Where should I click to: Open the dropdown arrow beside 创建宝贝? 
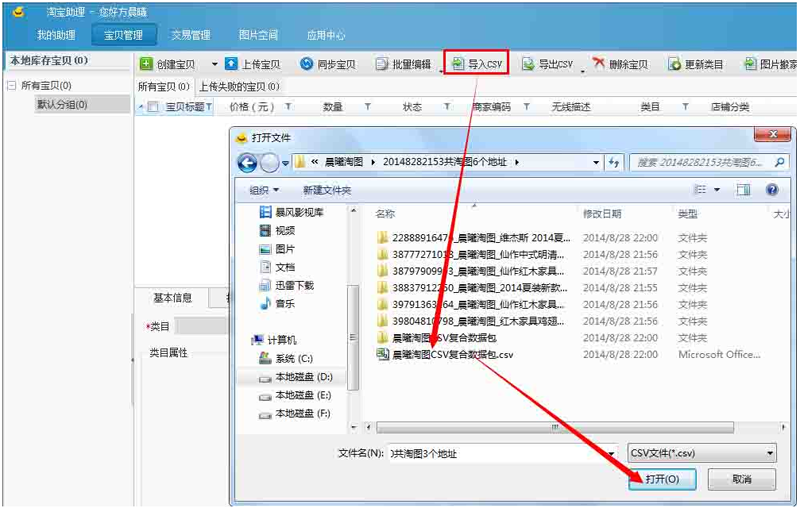coord(214,64)
